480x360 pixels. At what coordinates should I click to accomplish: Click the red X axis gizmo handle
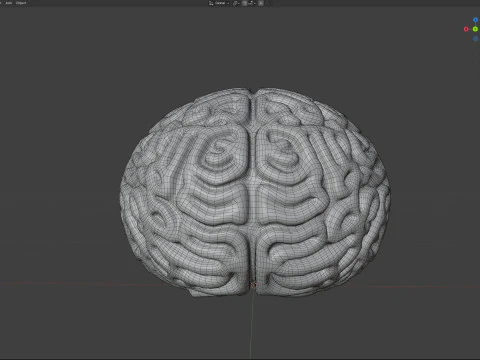(466, 29)
